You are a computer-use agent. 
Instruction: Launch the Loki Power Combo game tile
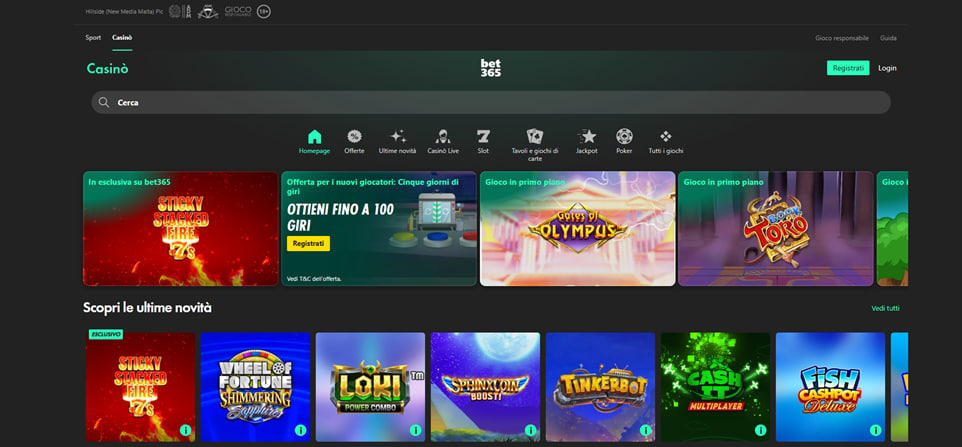point(371,387)
